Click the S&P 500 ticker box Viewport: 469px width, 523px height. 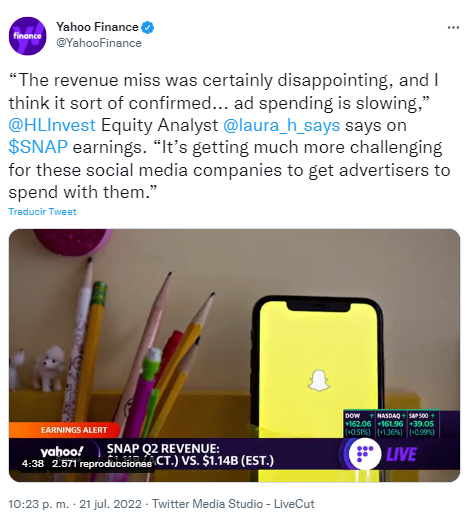tap(422, 424)
